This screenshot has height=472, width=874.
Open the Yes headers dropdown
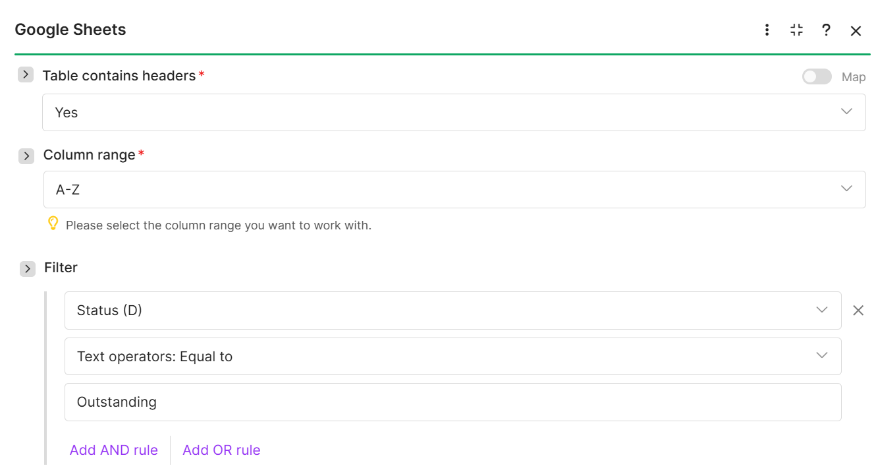(x=454, y=112)
